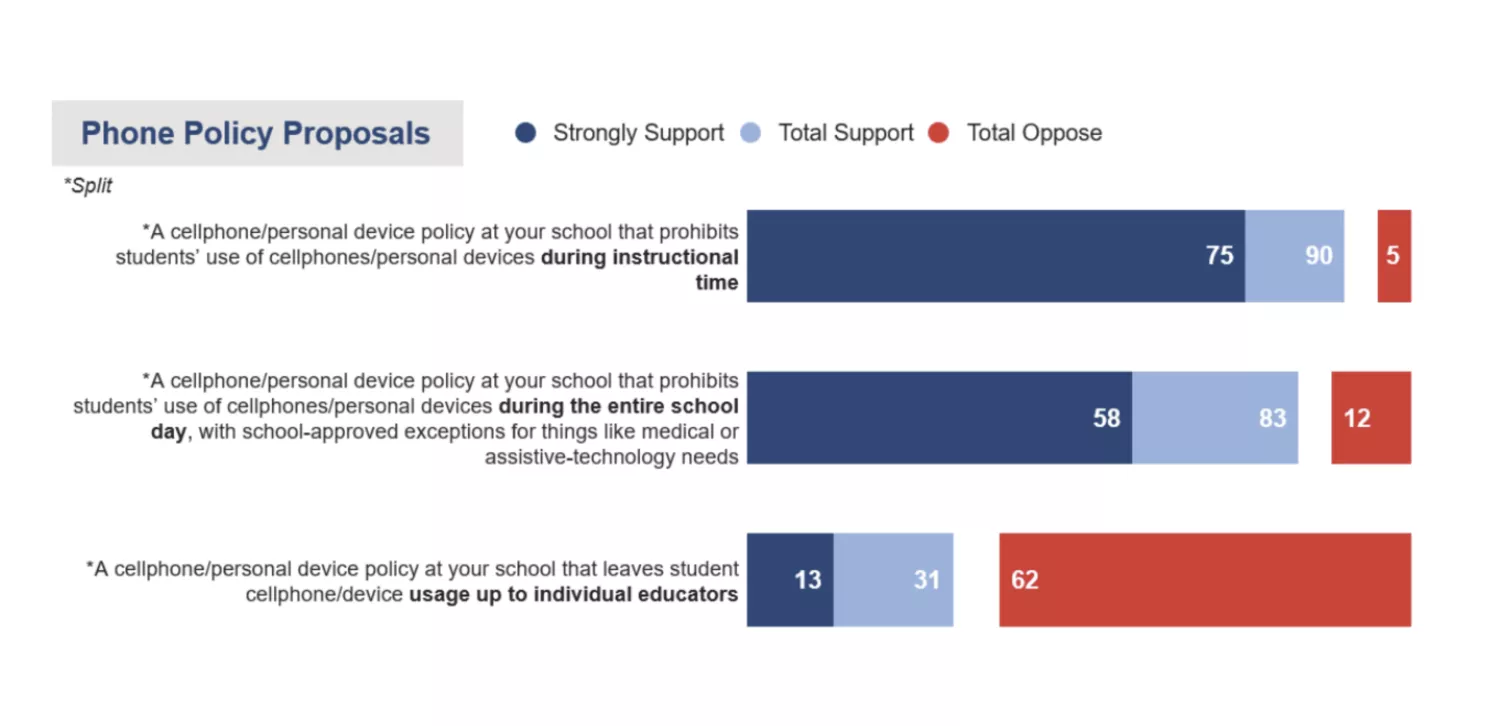Click the "during instructional time" policy description
This screenshot has height=726, width=1500.
point(427,257)
